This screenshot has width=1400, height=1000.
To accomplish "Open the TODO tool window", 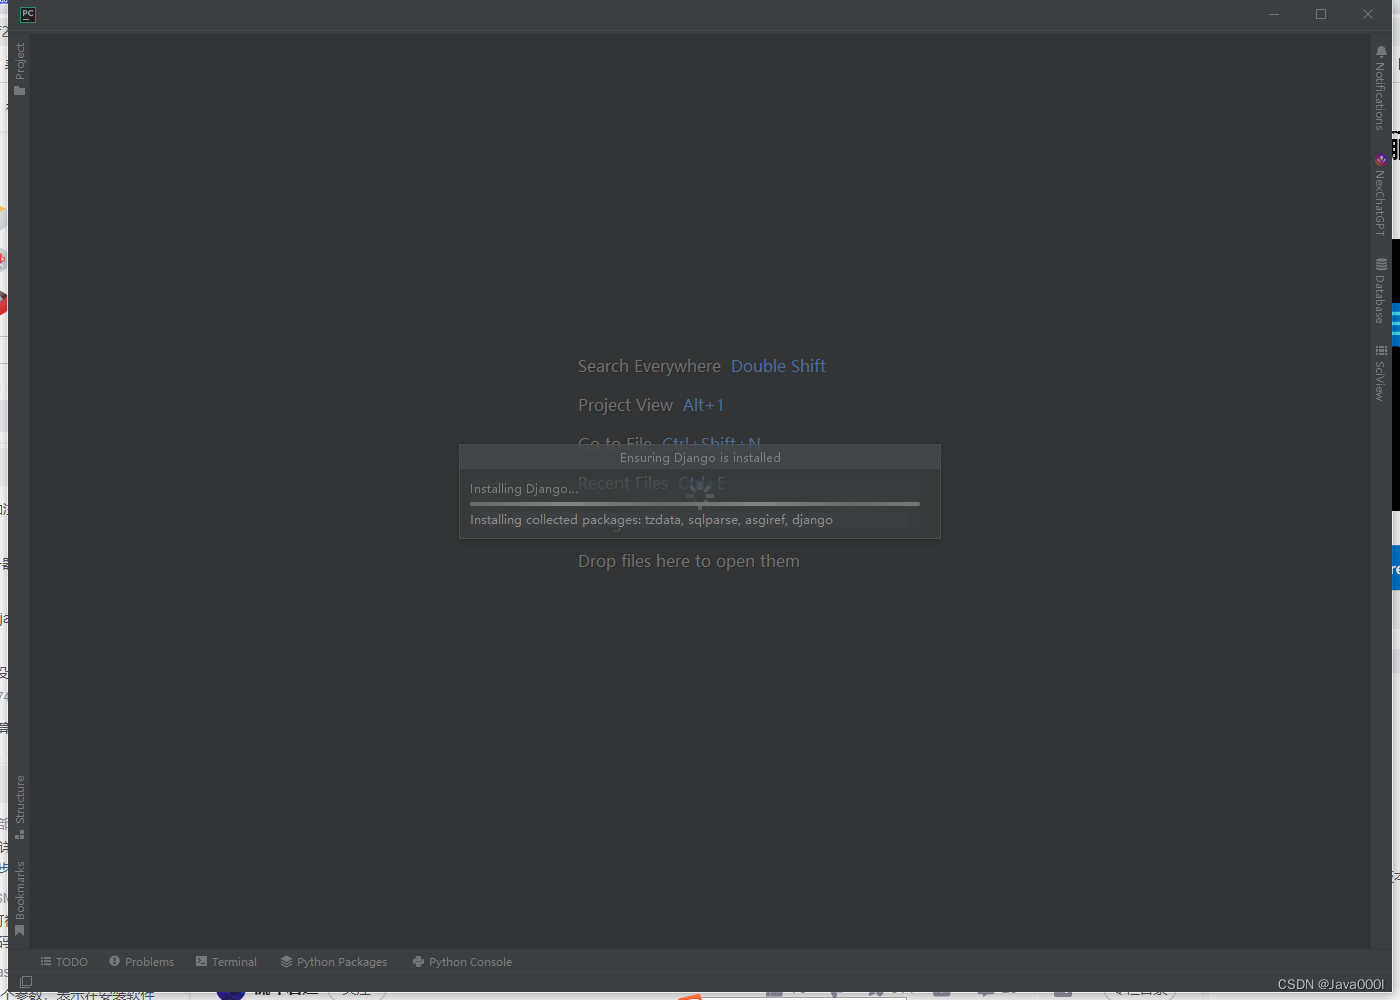I will [x=64, y=962].
